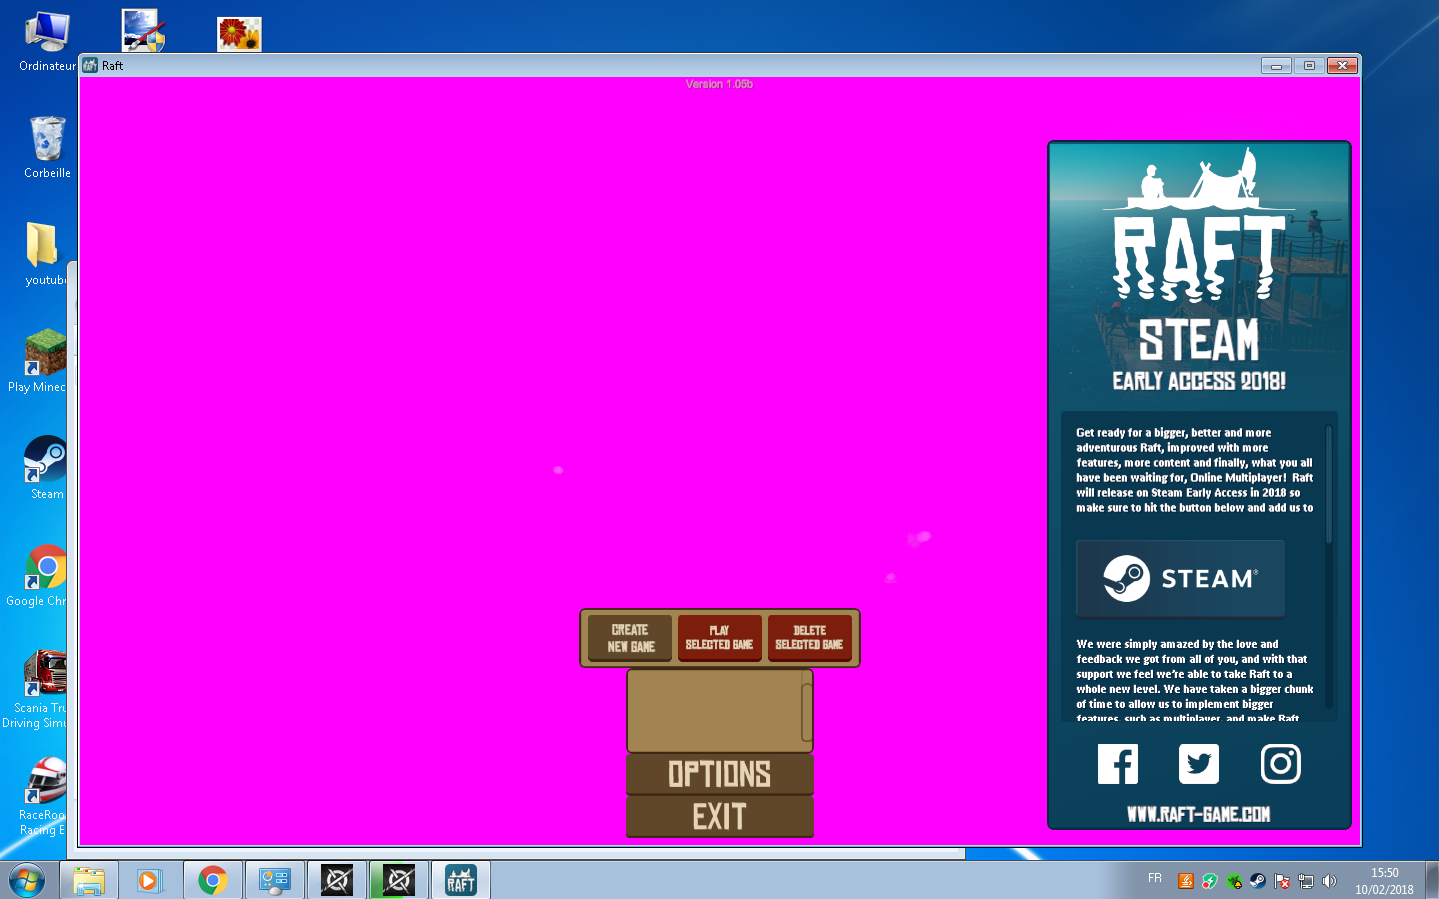Open the Twitter icon in Raft panel
The image size is (1439, 899).
click(1199, 764)
